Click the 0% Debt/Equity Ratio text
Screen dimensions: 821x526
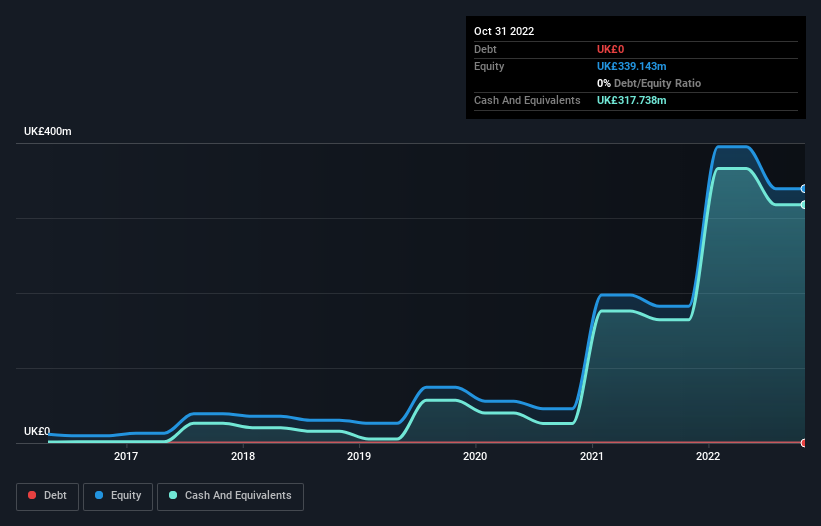tap(649, 83)
